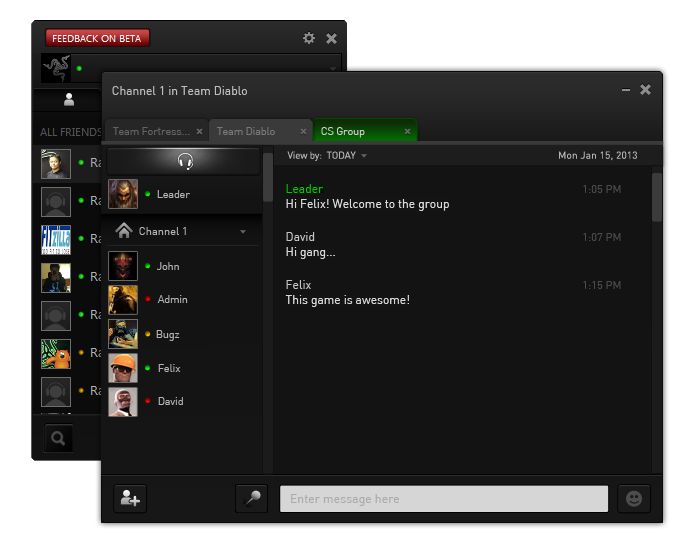Open status dropdown arrow in friends window
The height and width of the screenshot is (556, 687).
333,69
